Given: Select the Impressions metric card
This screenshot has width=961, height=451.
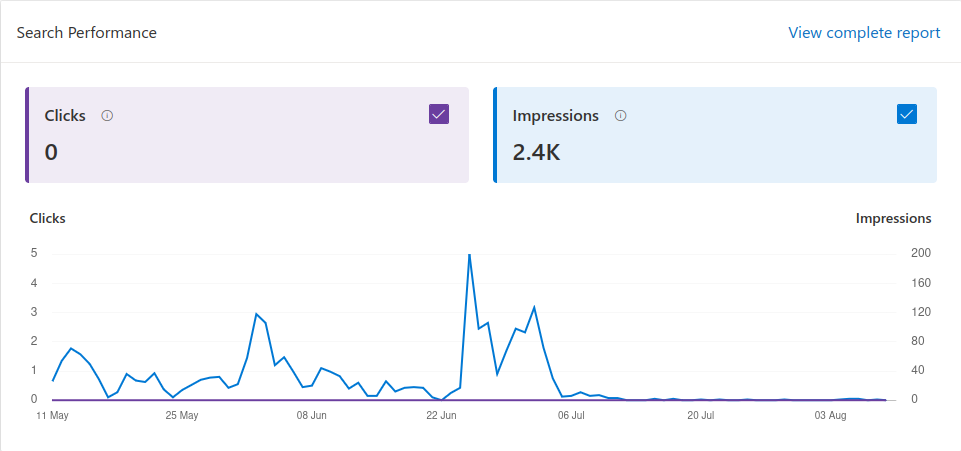Looking at the screenshot, I should tap(715, 135).
